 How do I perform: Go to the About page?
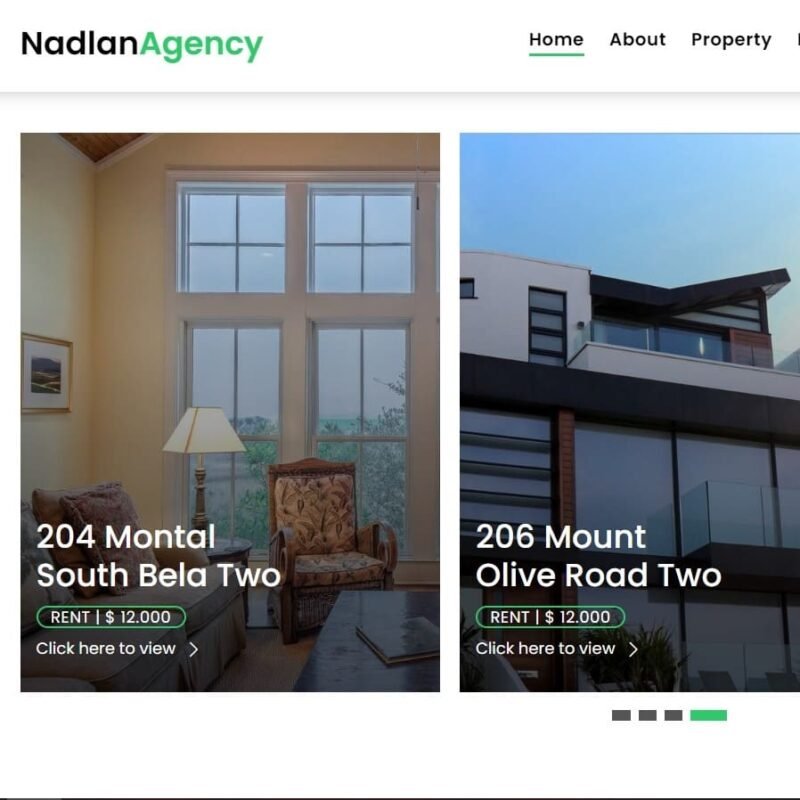point(638,40)
